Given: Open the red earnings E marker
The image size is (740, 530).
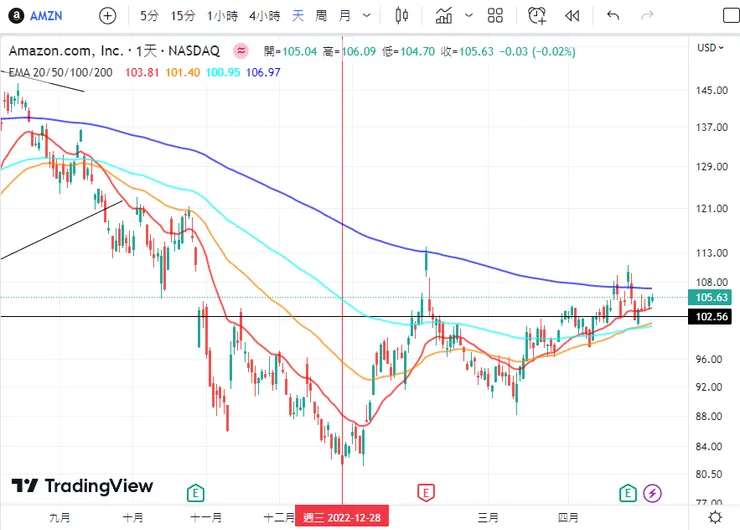Looking at the screenshot, I should point(426,493).
